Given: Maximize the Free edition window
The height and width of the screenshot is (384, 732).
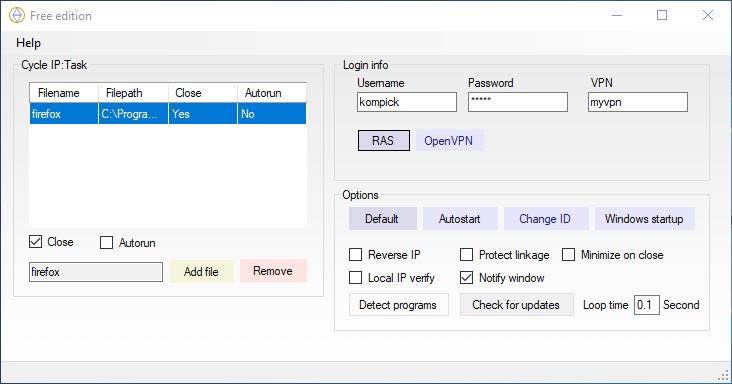Looking at the screenshot, I should pos(662,15).
